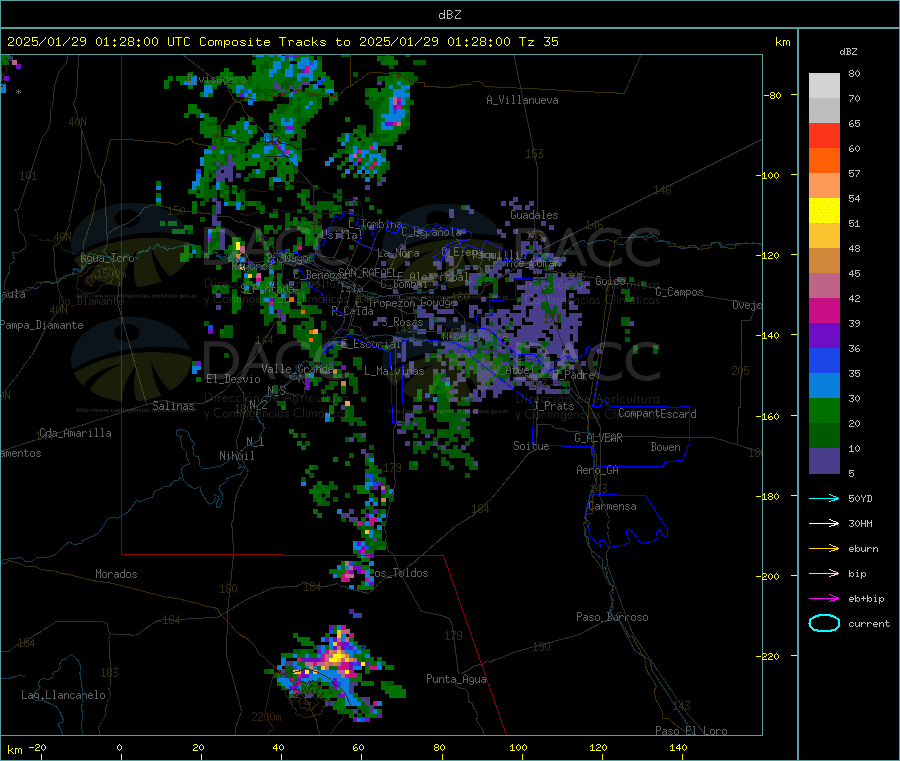Screen dimensions: 900x761
Task: Click the cyan 'current' ellipse legend icon
Action: click(824, 623)
